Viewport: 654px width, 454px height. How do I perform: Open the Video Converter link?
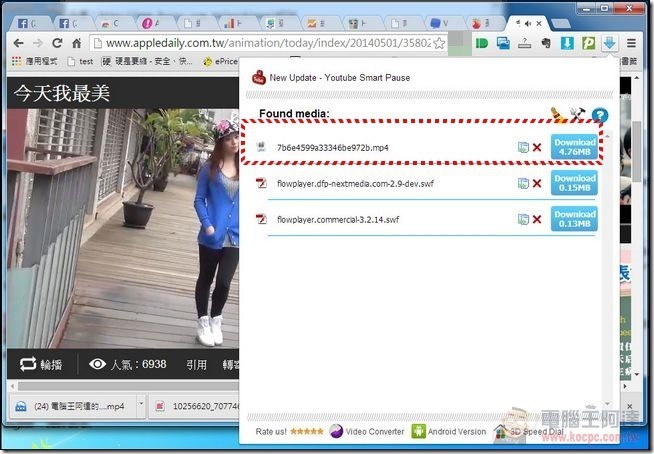367,432
